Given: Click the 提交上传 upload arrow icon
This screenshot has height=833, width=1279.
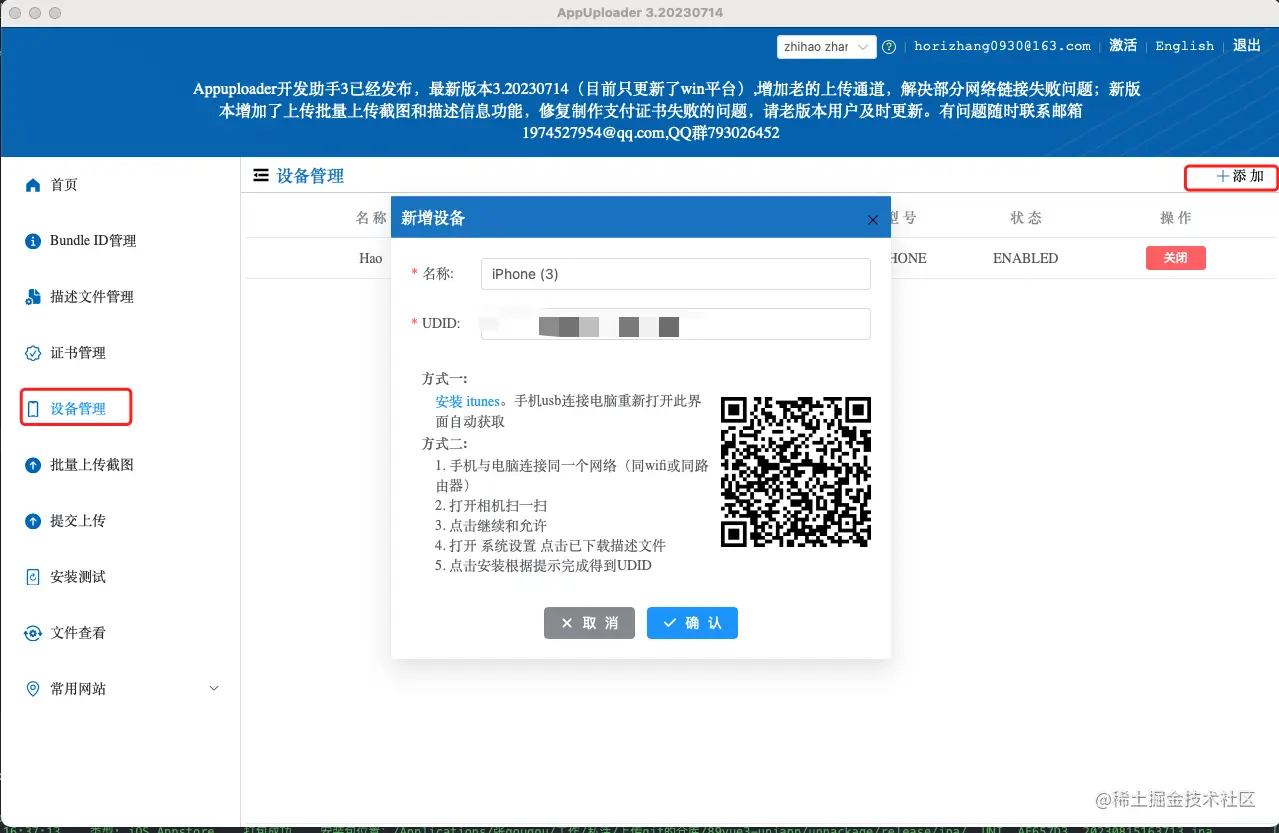Looking at the screenshot, I should click(x=33, y=521).
